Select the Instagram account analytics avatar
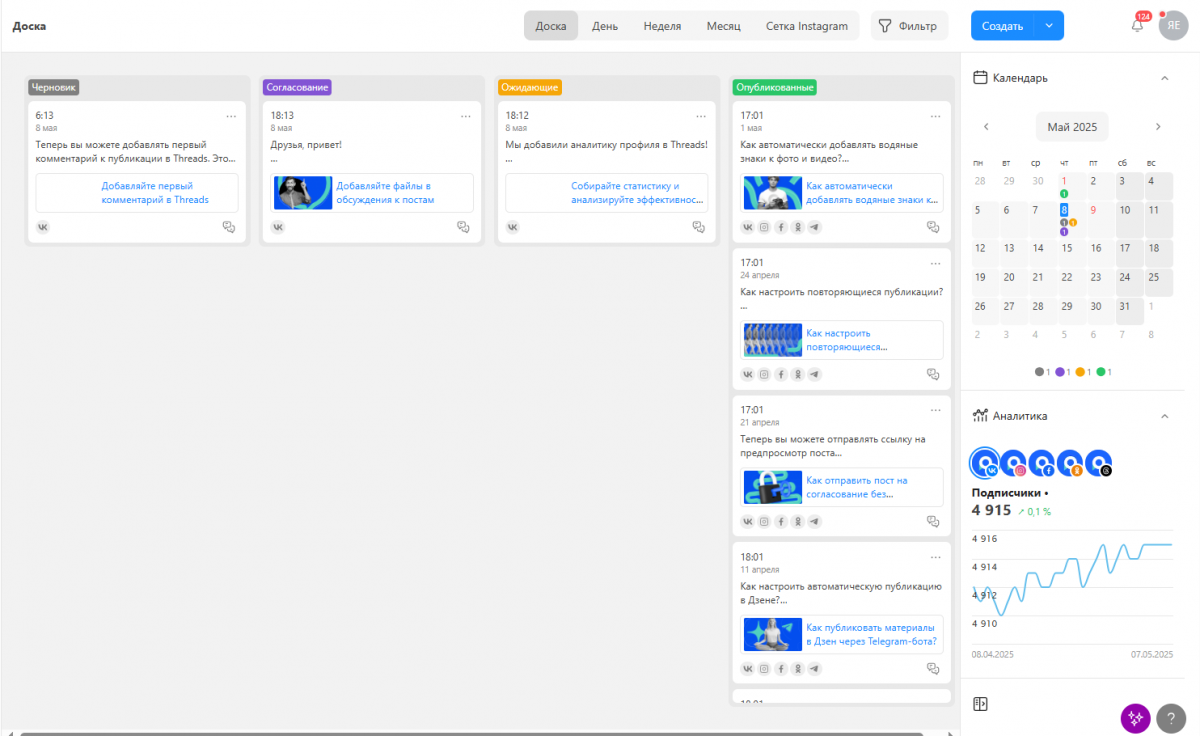Viewport: 1200px width, 736px height. coord(1014,462)
